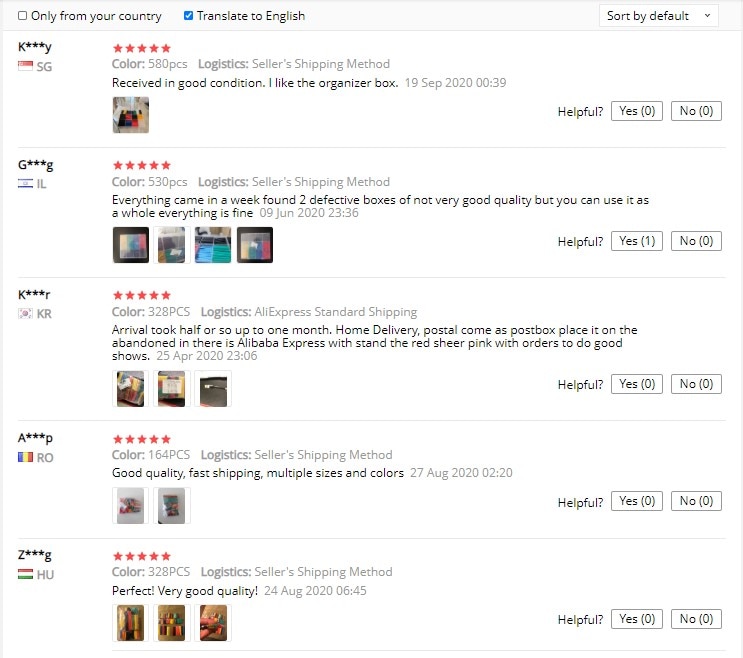
Task: Uncheck the Translate to English checkbox
Action: coord(188,16)
